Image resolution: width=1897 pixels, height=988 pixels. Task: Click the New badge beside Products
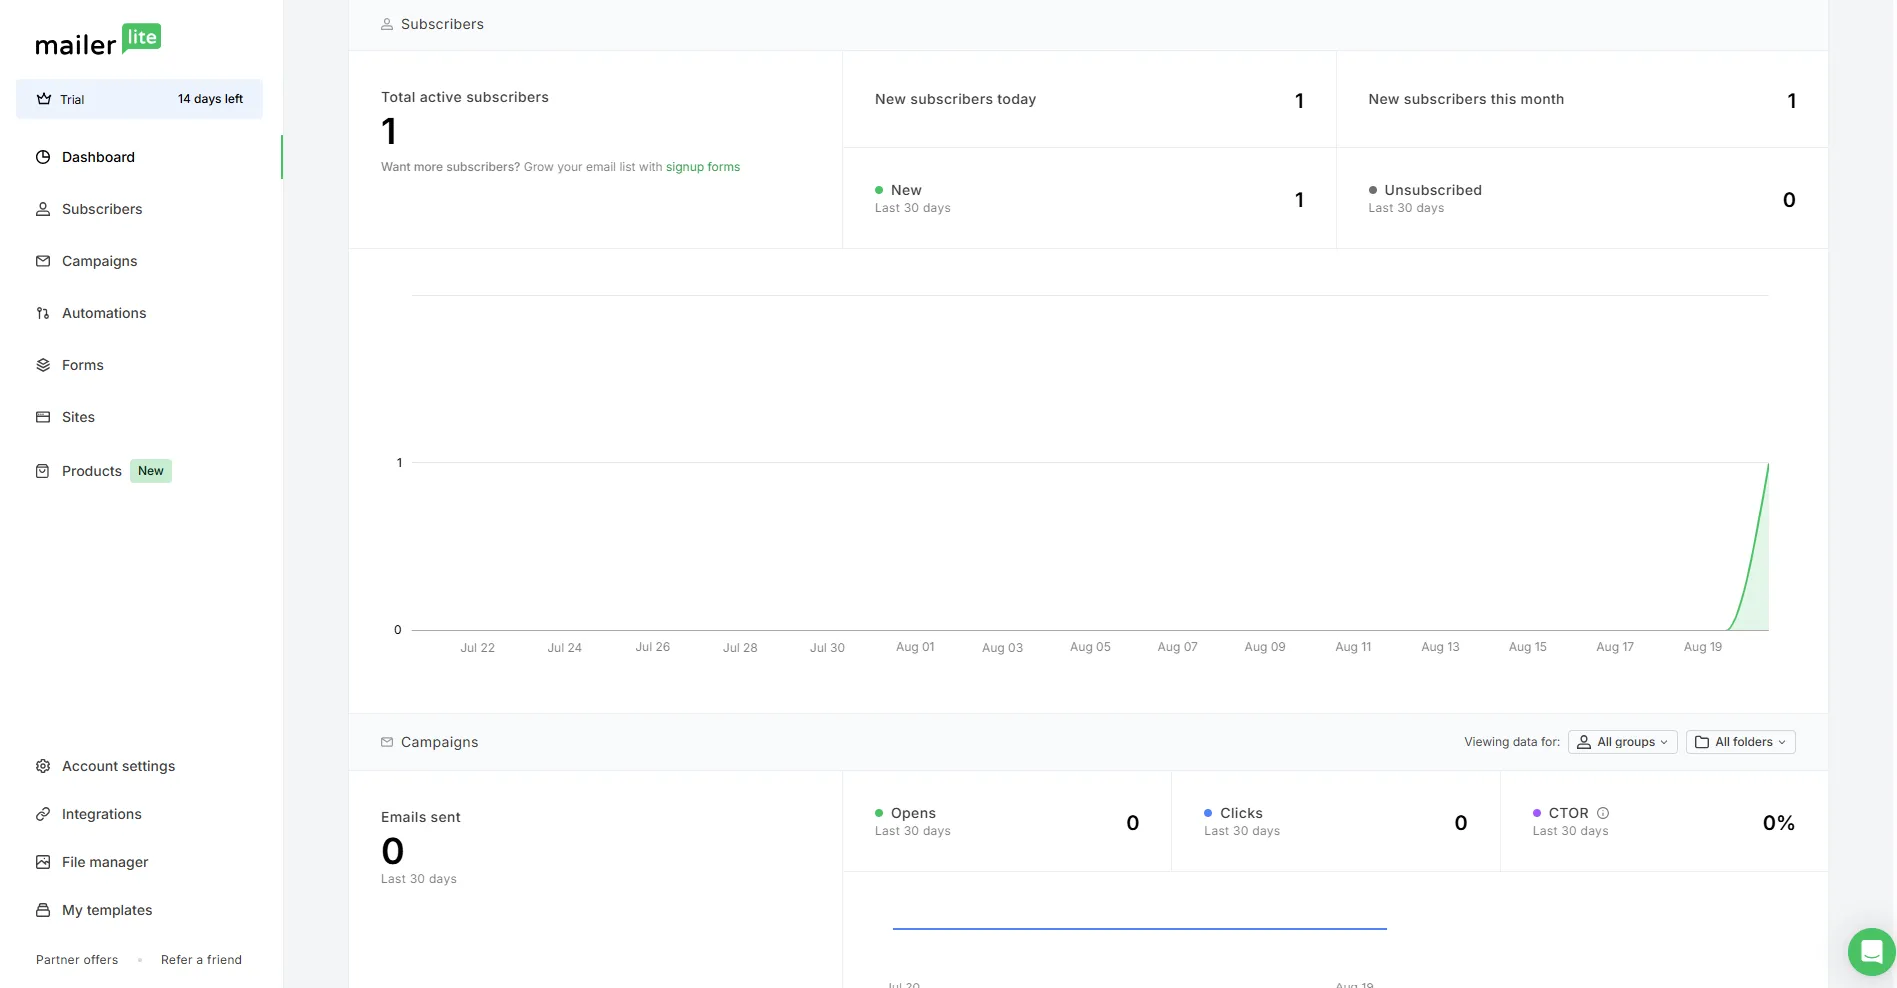click(151, 471)
